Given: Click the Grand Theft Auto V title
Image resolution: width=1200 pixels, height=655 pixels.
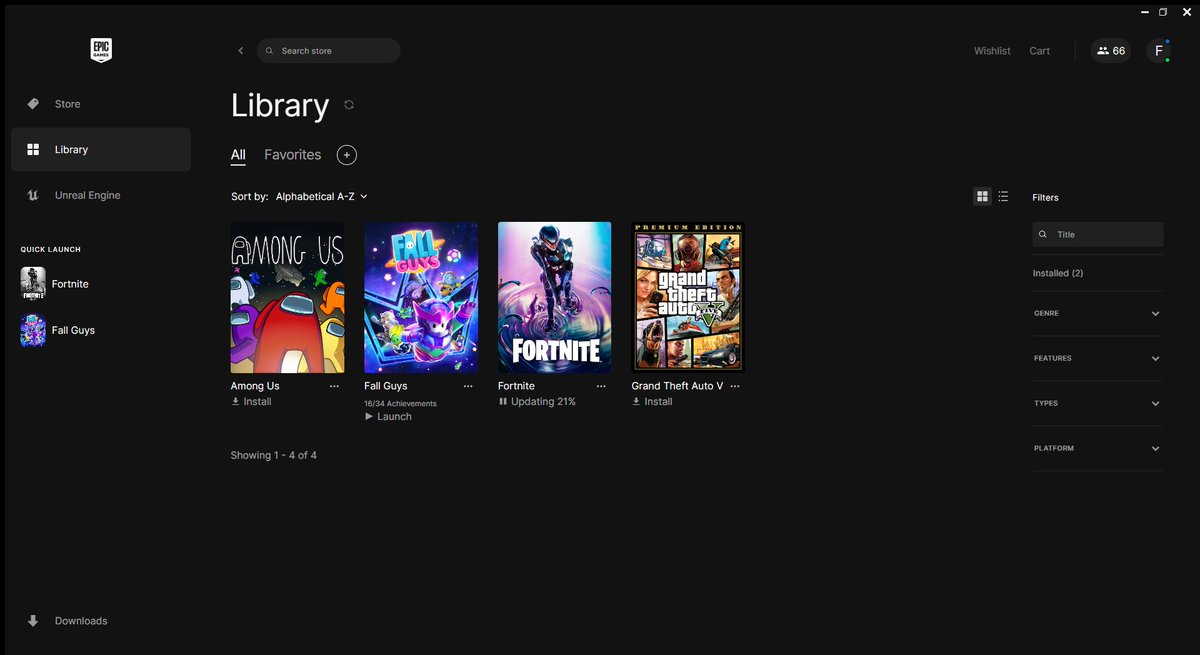Looking at the screenshot, I should click(x=677, y=386).
